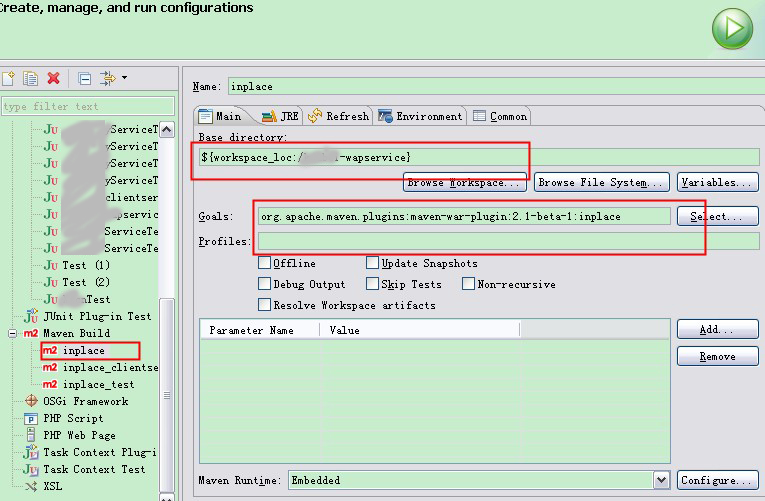Image resolution: width=765 pixels, height=501 pixels.
Task: Open the Maven Runtime dropdown
Action: point(661,480)
